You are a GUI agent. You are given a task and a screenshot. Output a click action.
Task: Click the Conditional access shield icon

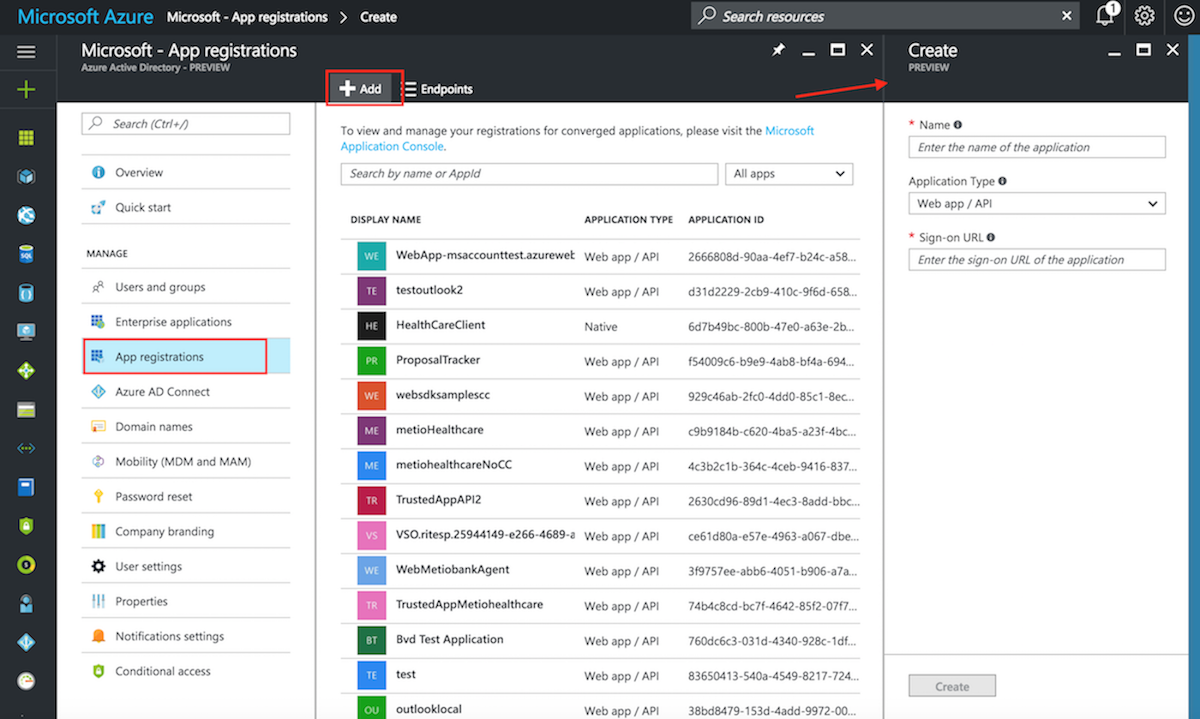(98, 671)
